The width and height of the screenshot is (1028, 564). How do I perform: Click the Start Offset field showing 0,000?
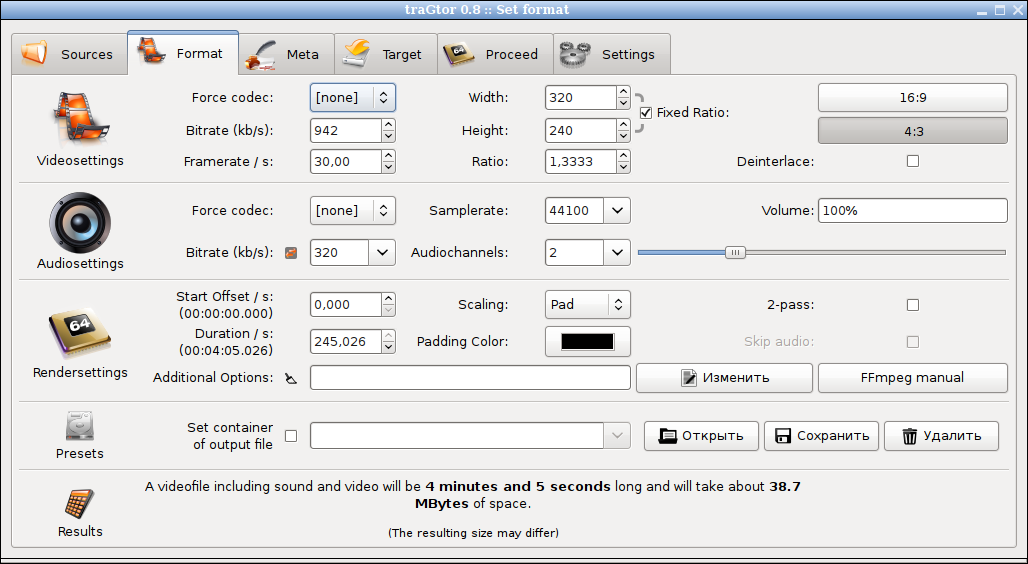click(x=346, y=305)
